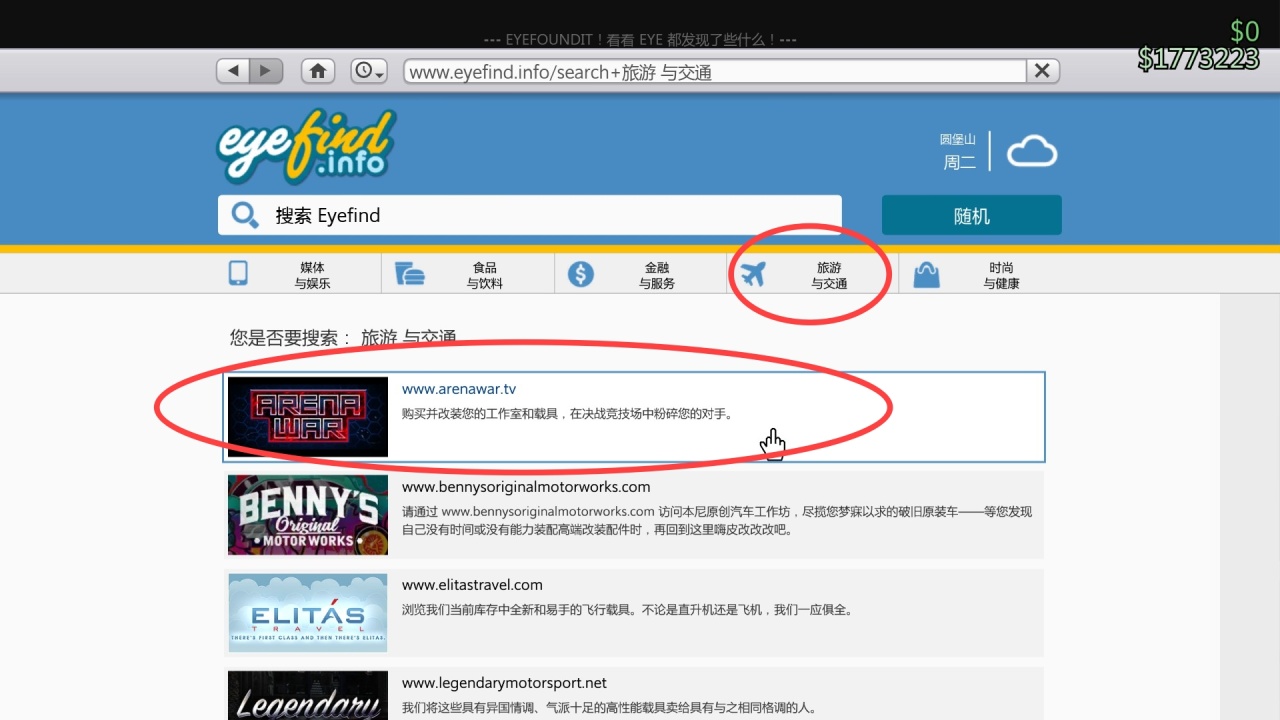The height and width of the screenshot is (720, 1280).
Task: Click the home icon in the browser toolbar
Action: click(318, 70)
